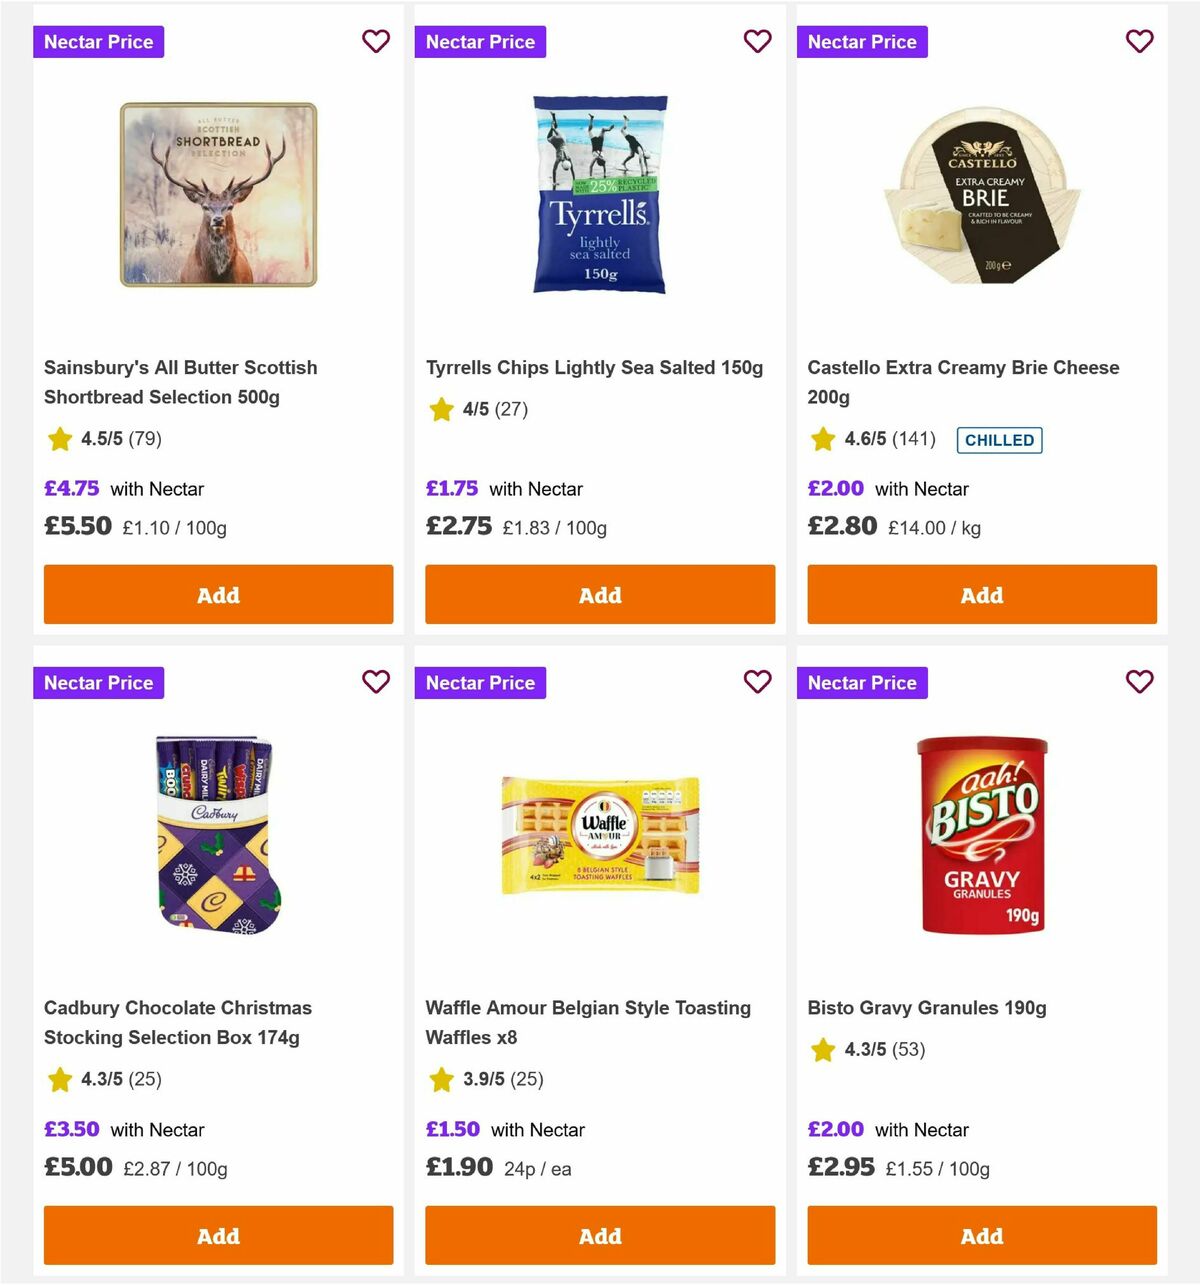The height and width of the screenshot is (1285, 1200).
Task: Click the purple Nectar Price label on Cadbury
Action: pyautogui.click(x=98, y=682)
